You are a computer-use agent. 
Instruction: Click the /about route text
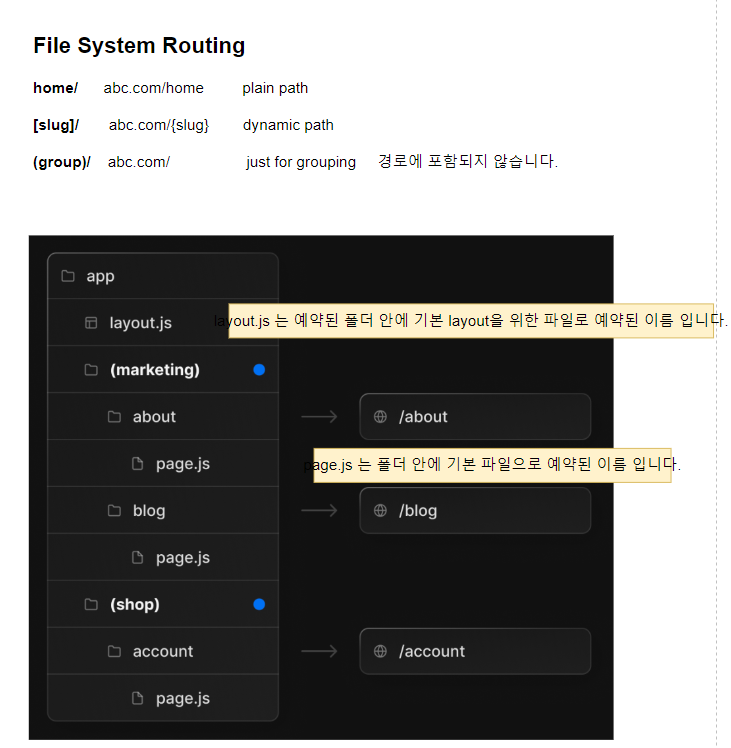click(423, 416)
